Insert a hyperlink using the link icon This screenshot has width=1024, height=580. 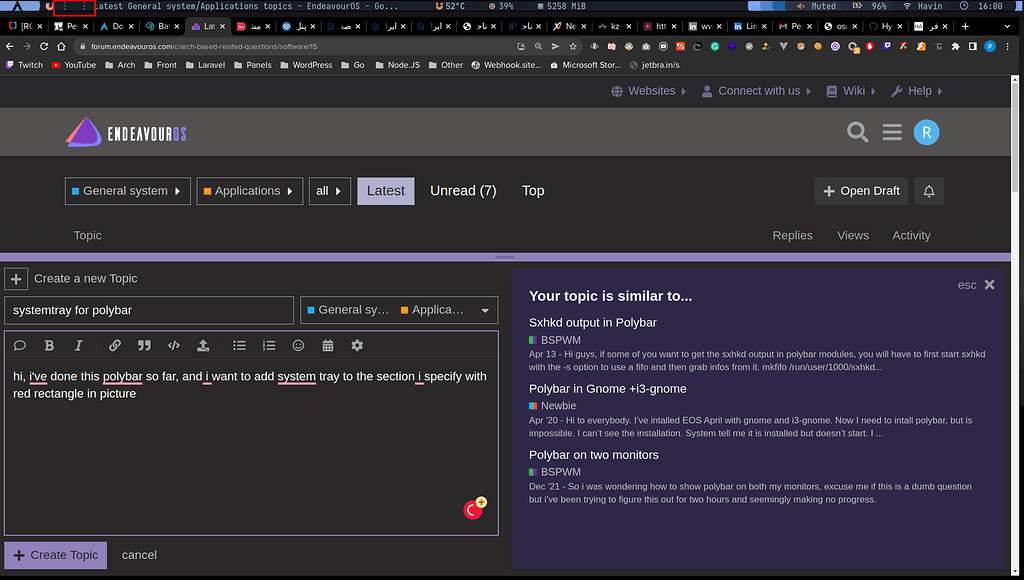tap(114, 345)
